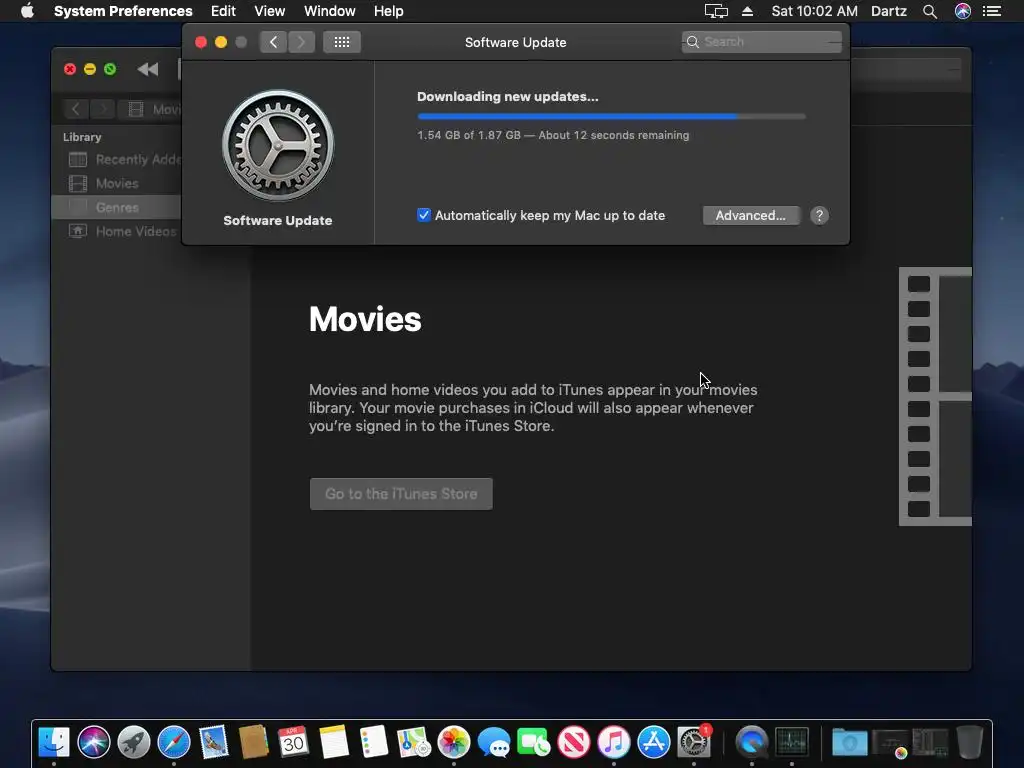Click the display mirroring menu bar icon
Image resolution: width=1024 pixels, height=768 pixels.
click(x=716, y=11)
